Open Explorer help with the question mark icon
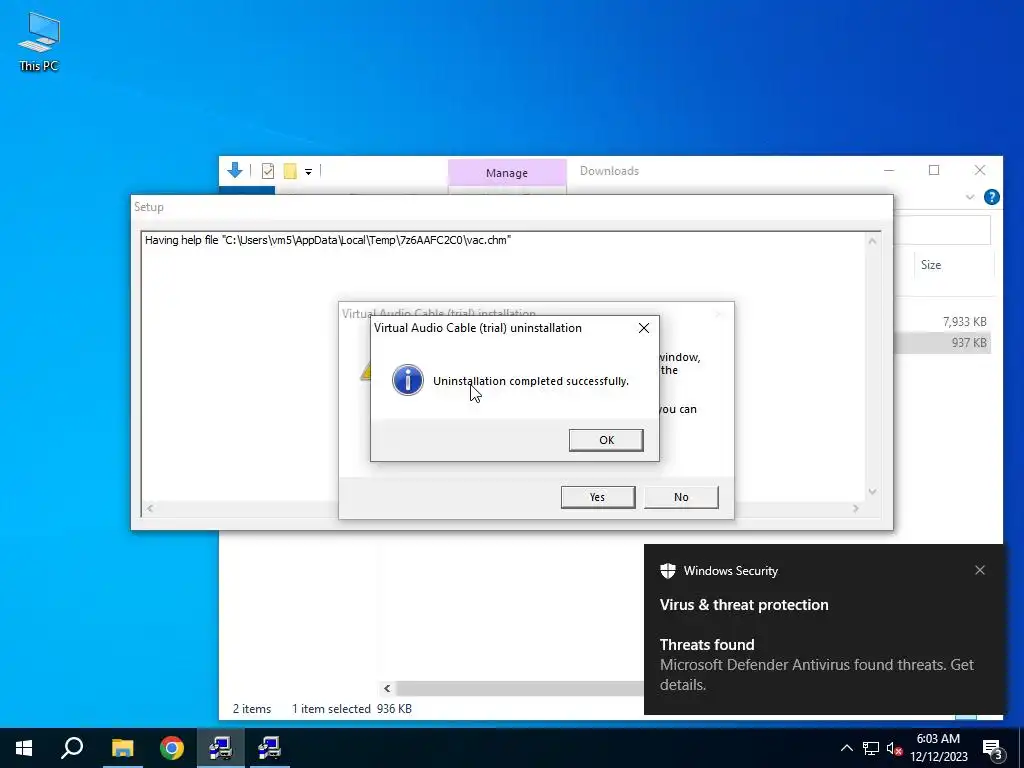Image resolution: width=1024 pixels, height=768 pixels. [x=991, y=197]
